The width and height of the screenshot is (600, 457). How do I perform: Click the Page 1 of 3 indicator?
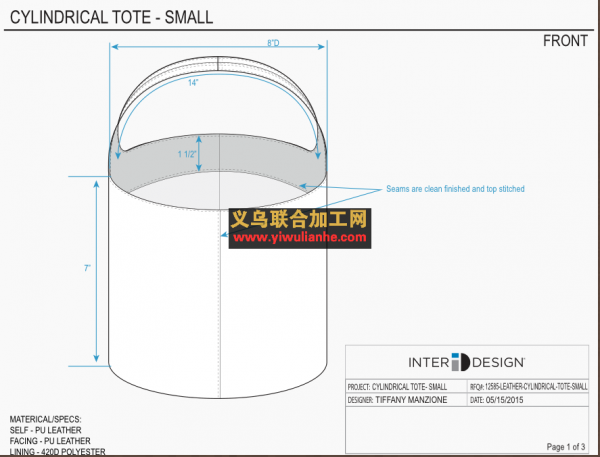click(x=566, y=445)
